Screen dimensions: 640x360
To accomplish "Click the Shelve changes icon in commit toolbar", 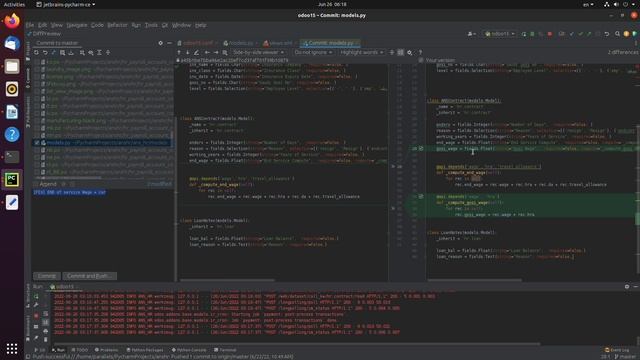I will (71, 53).
